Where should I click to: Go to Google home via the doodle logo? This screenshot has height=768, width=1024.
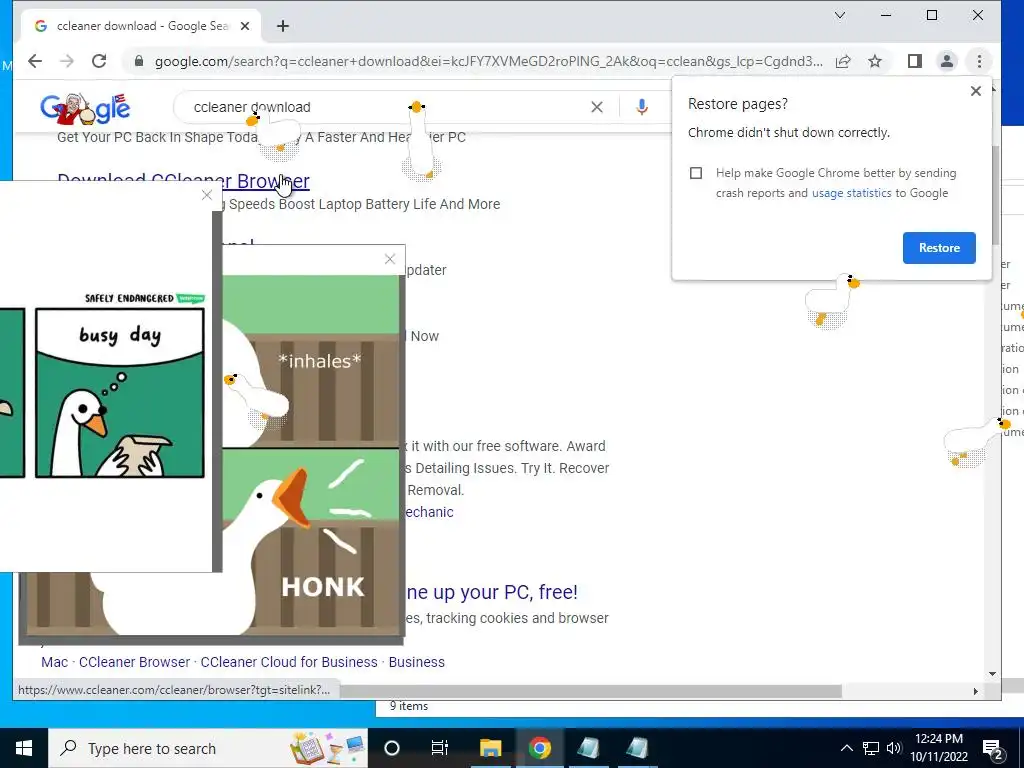(85, 108)
